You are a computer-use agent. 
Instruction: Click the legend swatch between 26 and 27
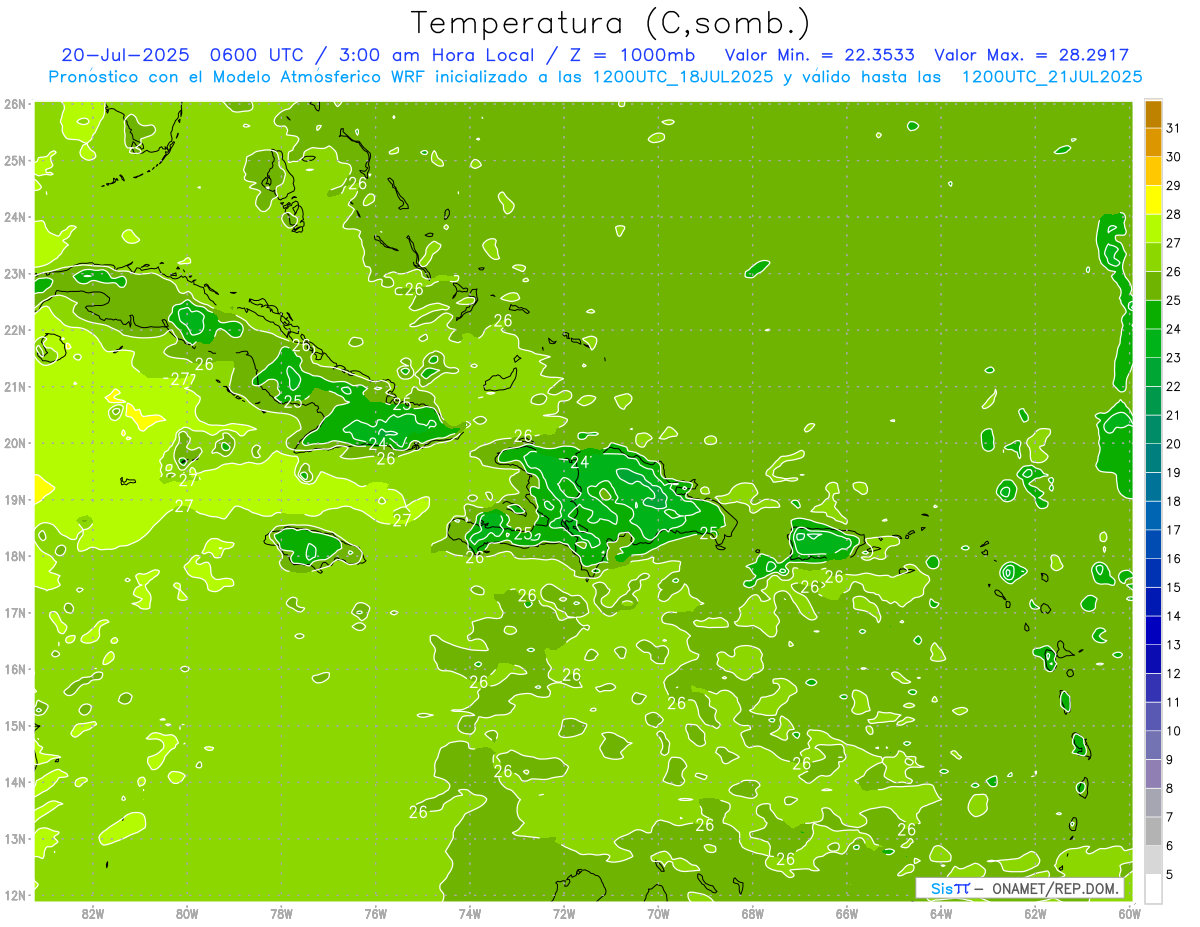pyautogui.click(x=1153, y=257)
